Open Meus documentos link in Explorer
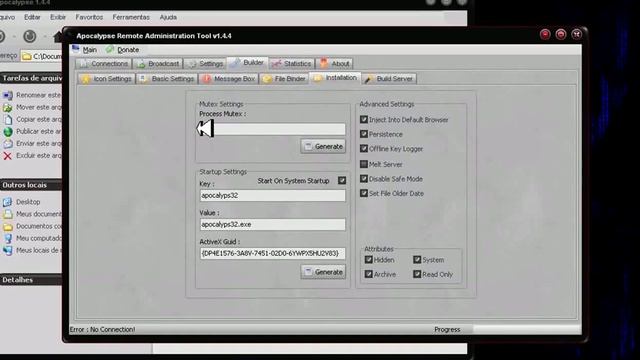The image size is (640, 360). pyautogui.click(x=39, y=214)
